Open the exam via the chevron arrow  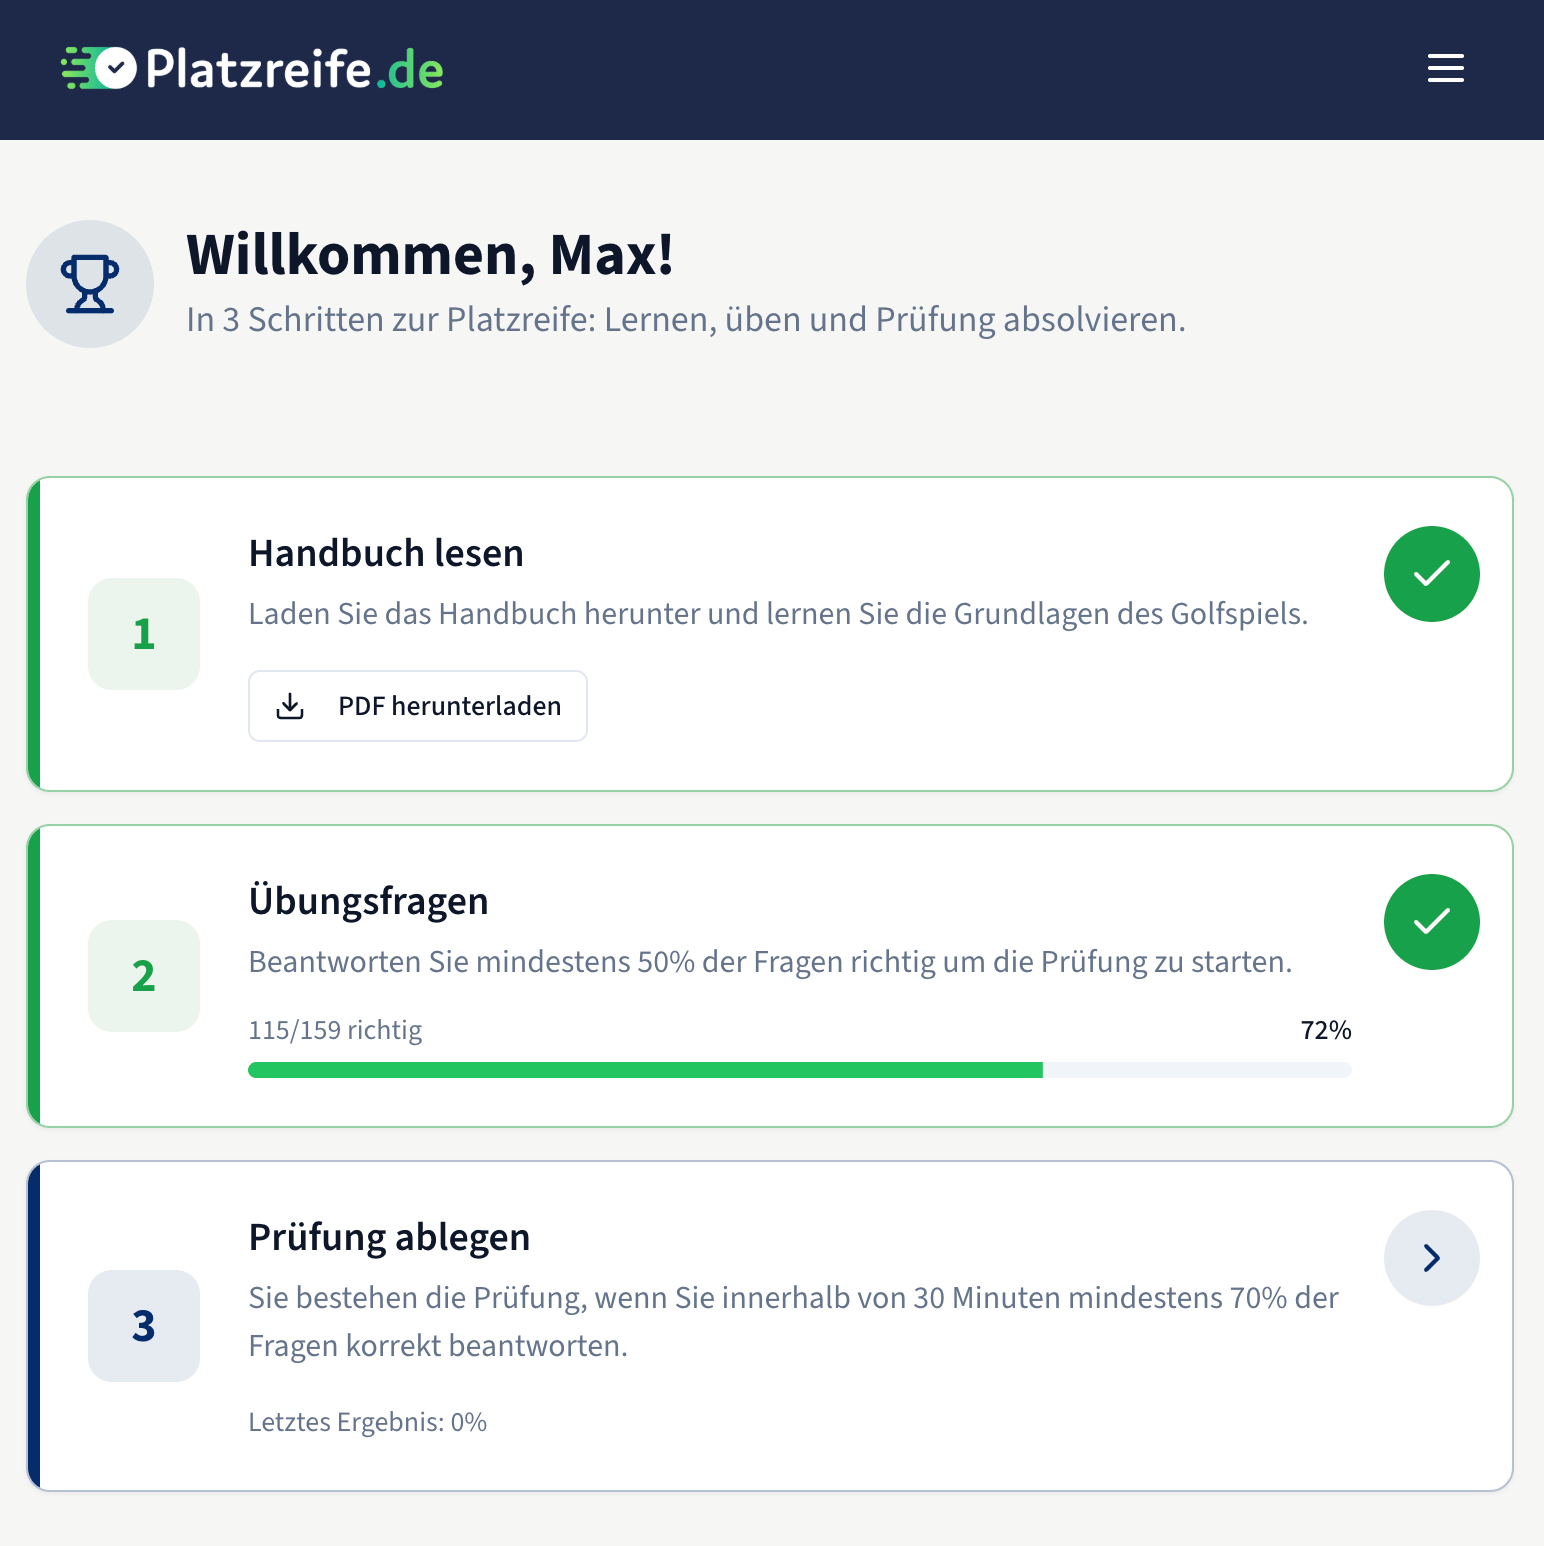point(1431,1258)
